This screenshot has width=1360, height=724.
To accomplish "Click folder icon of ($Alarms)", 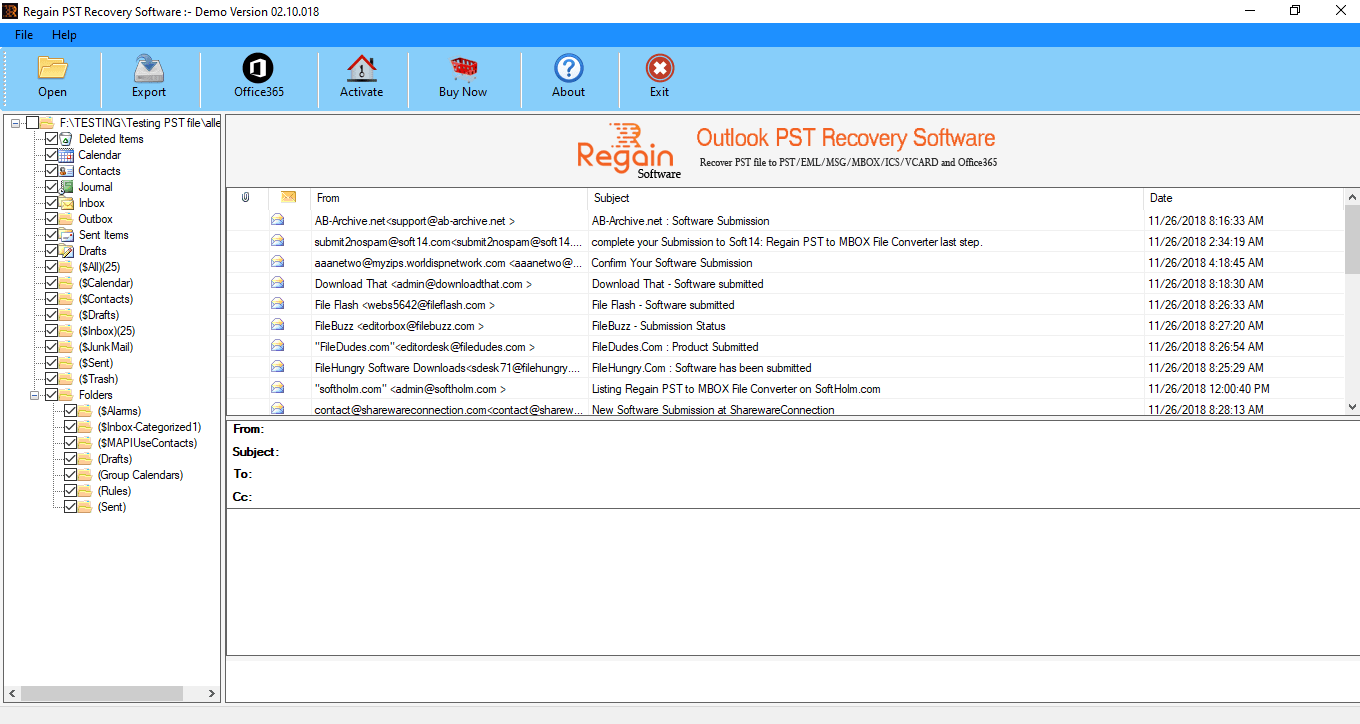I will tap(86, 411).
